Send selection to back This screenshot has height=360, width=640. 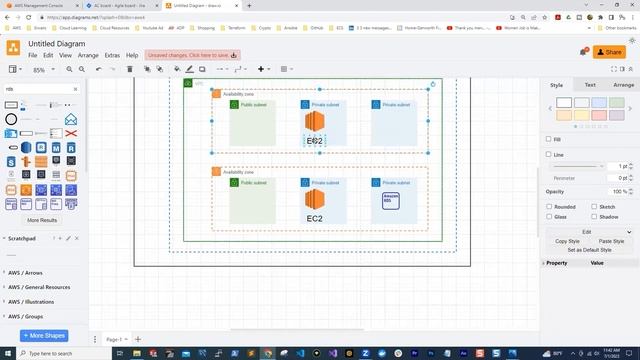(x=160, y=69)
